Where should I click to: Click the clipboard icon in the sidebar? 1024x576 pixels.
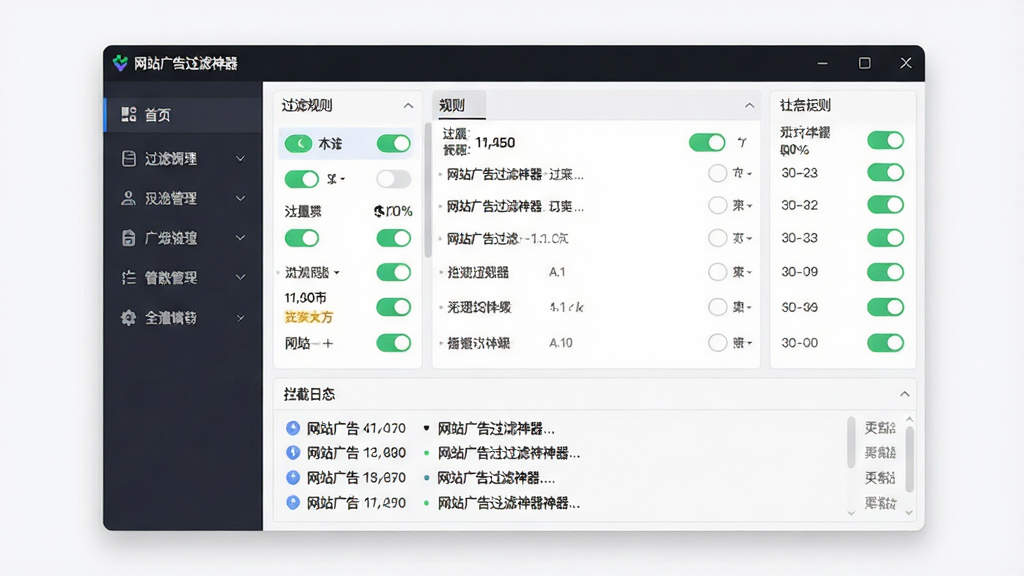click(129, 238)
